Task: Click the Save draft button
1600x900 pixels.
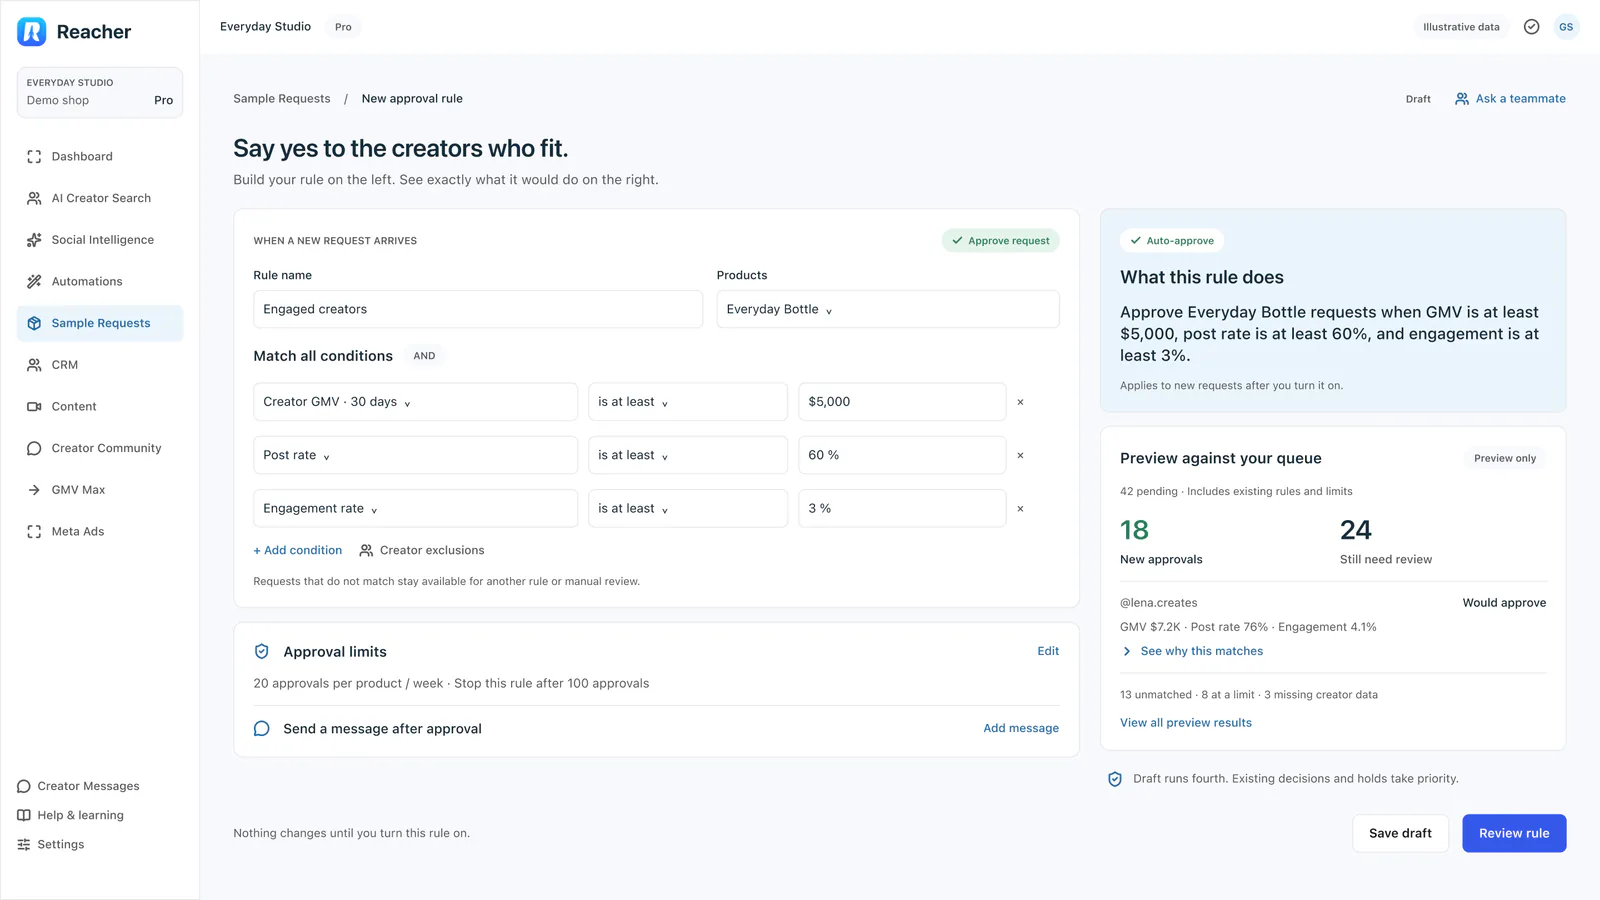Action: (1400, 833)
